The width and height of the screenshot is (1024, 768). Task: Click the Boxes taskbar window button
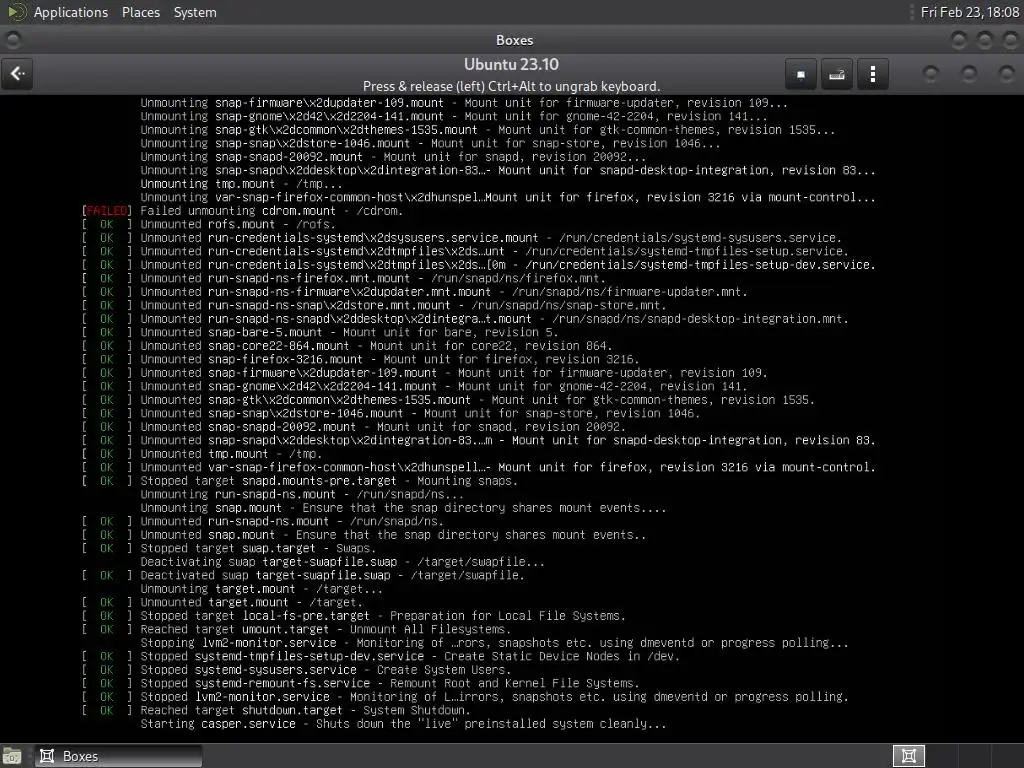pyautogui.click(x=118, y=756)
